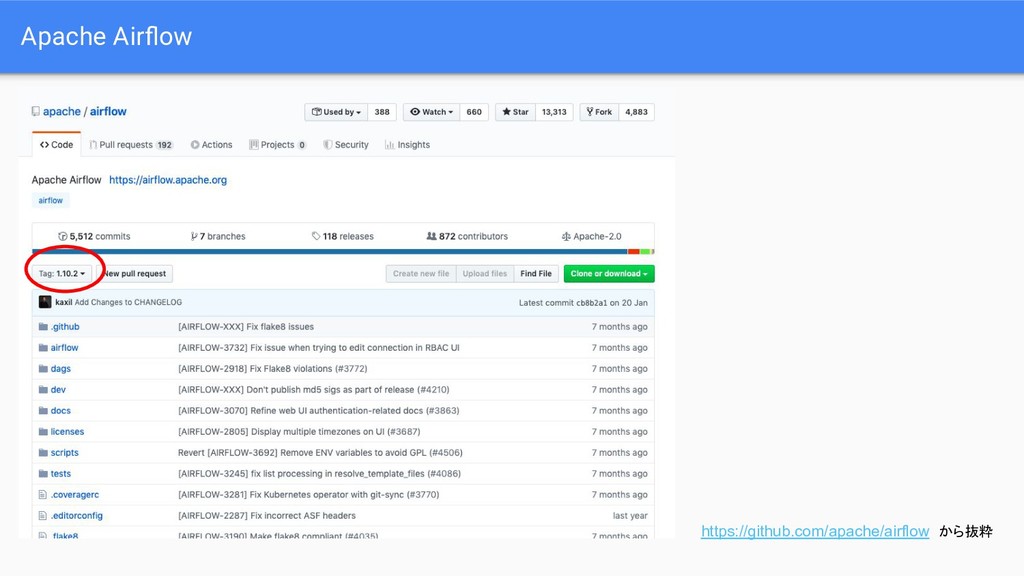Open the latest commit hash cb8b2a1
Viewport: 1024px width, 576px height.
[592, 303]
